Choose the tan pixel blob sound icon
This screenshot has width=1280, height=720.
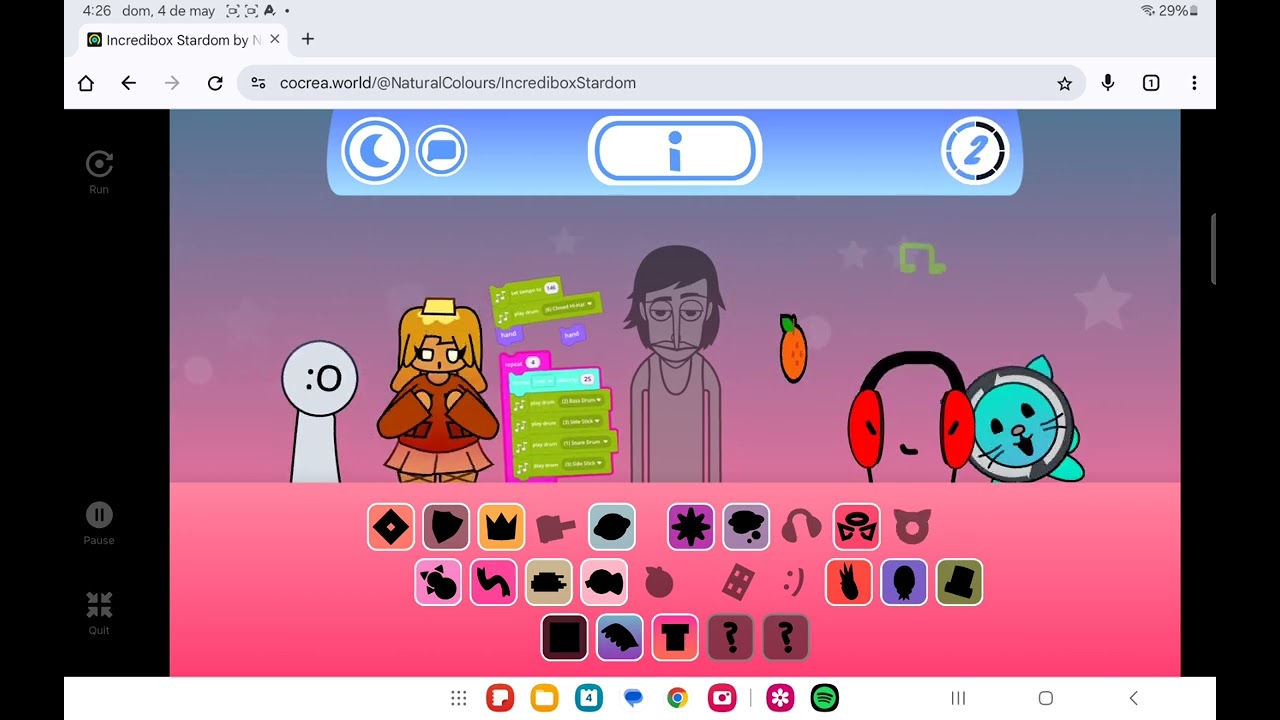click(549, 582)
